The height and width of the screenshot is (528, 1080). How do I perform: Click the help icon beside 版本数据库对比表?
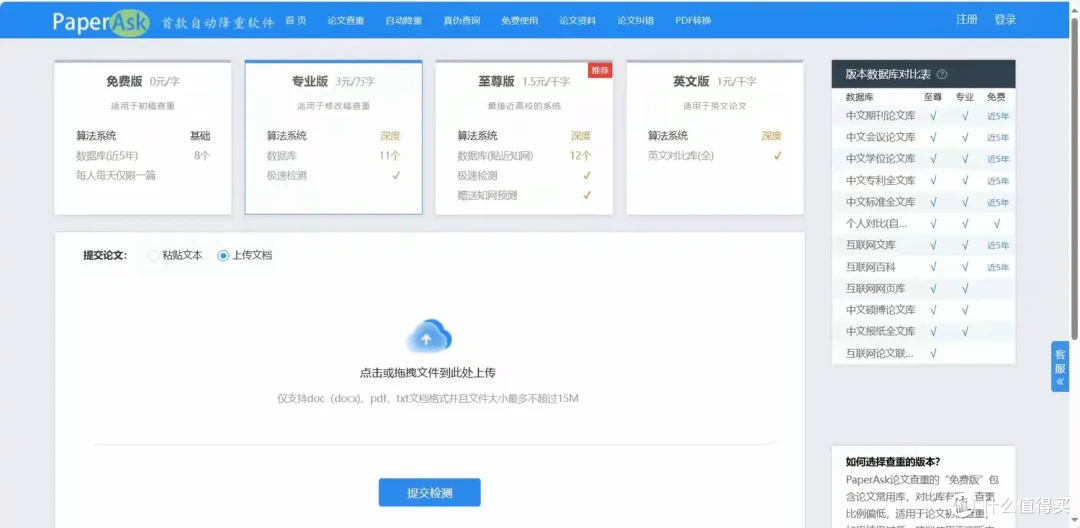pos(942,74)
